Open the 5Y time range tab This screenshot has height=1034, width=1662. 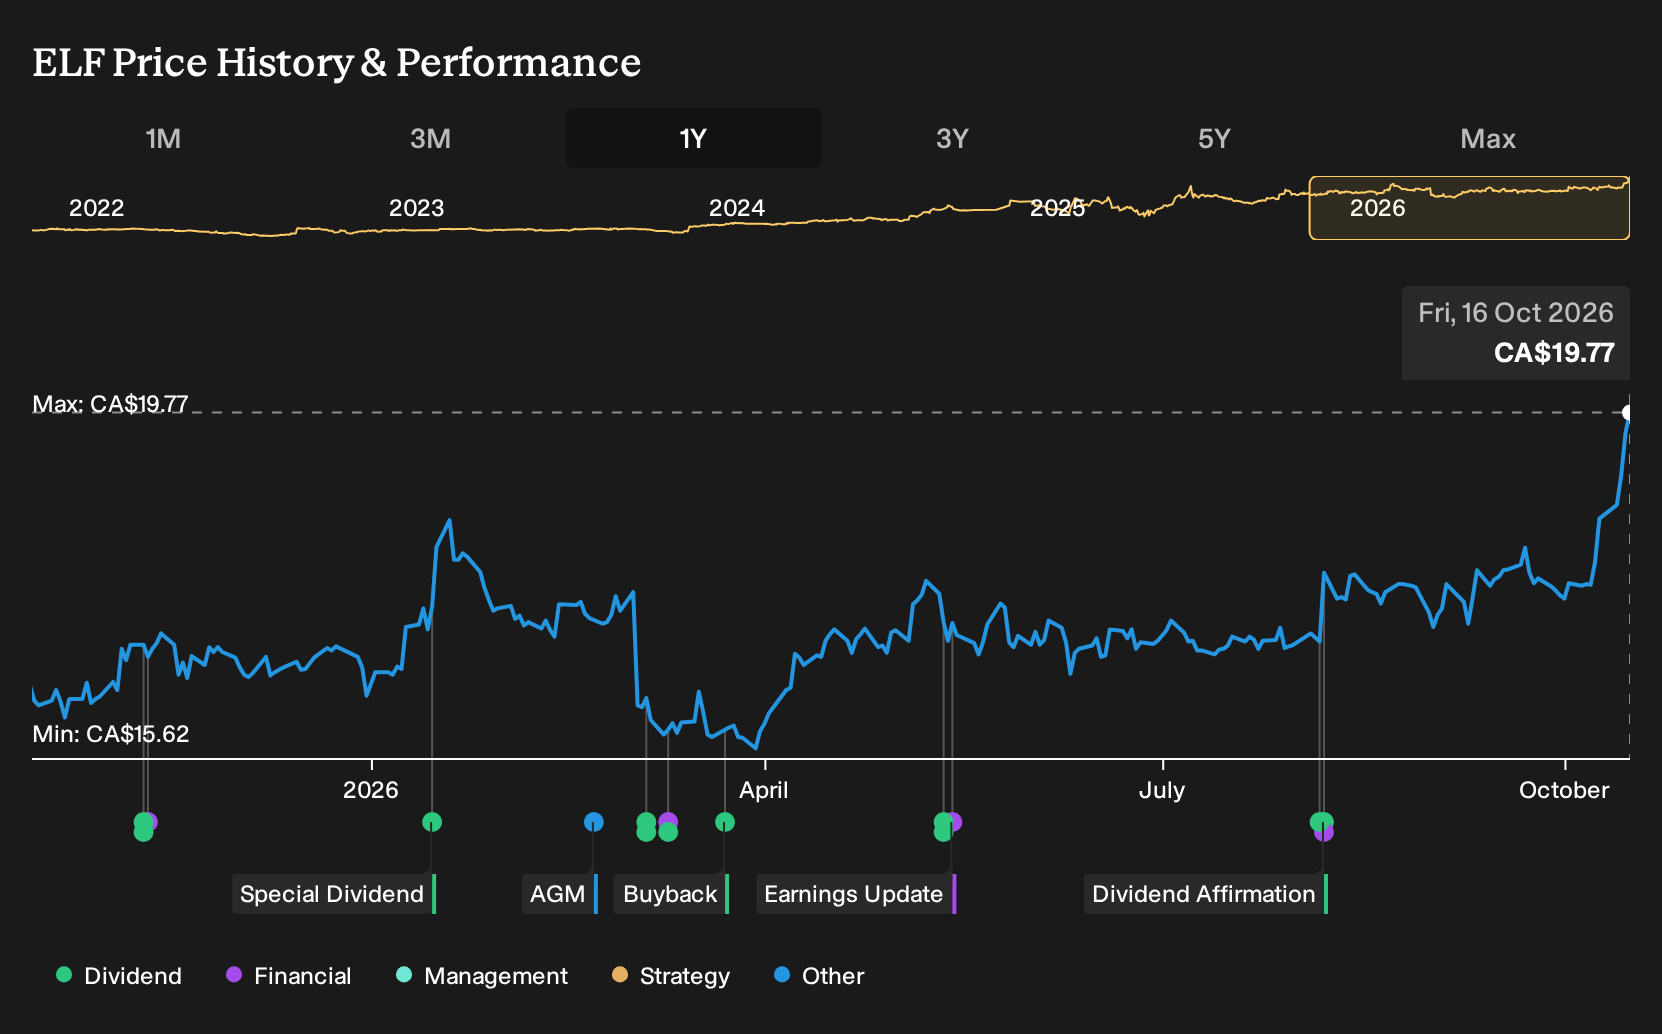coord(1214,138)
